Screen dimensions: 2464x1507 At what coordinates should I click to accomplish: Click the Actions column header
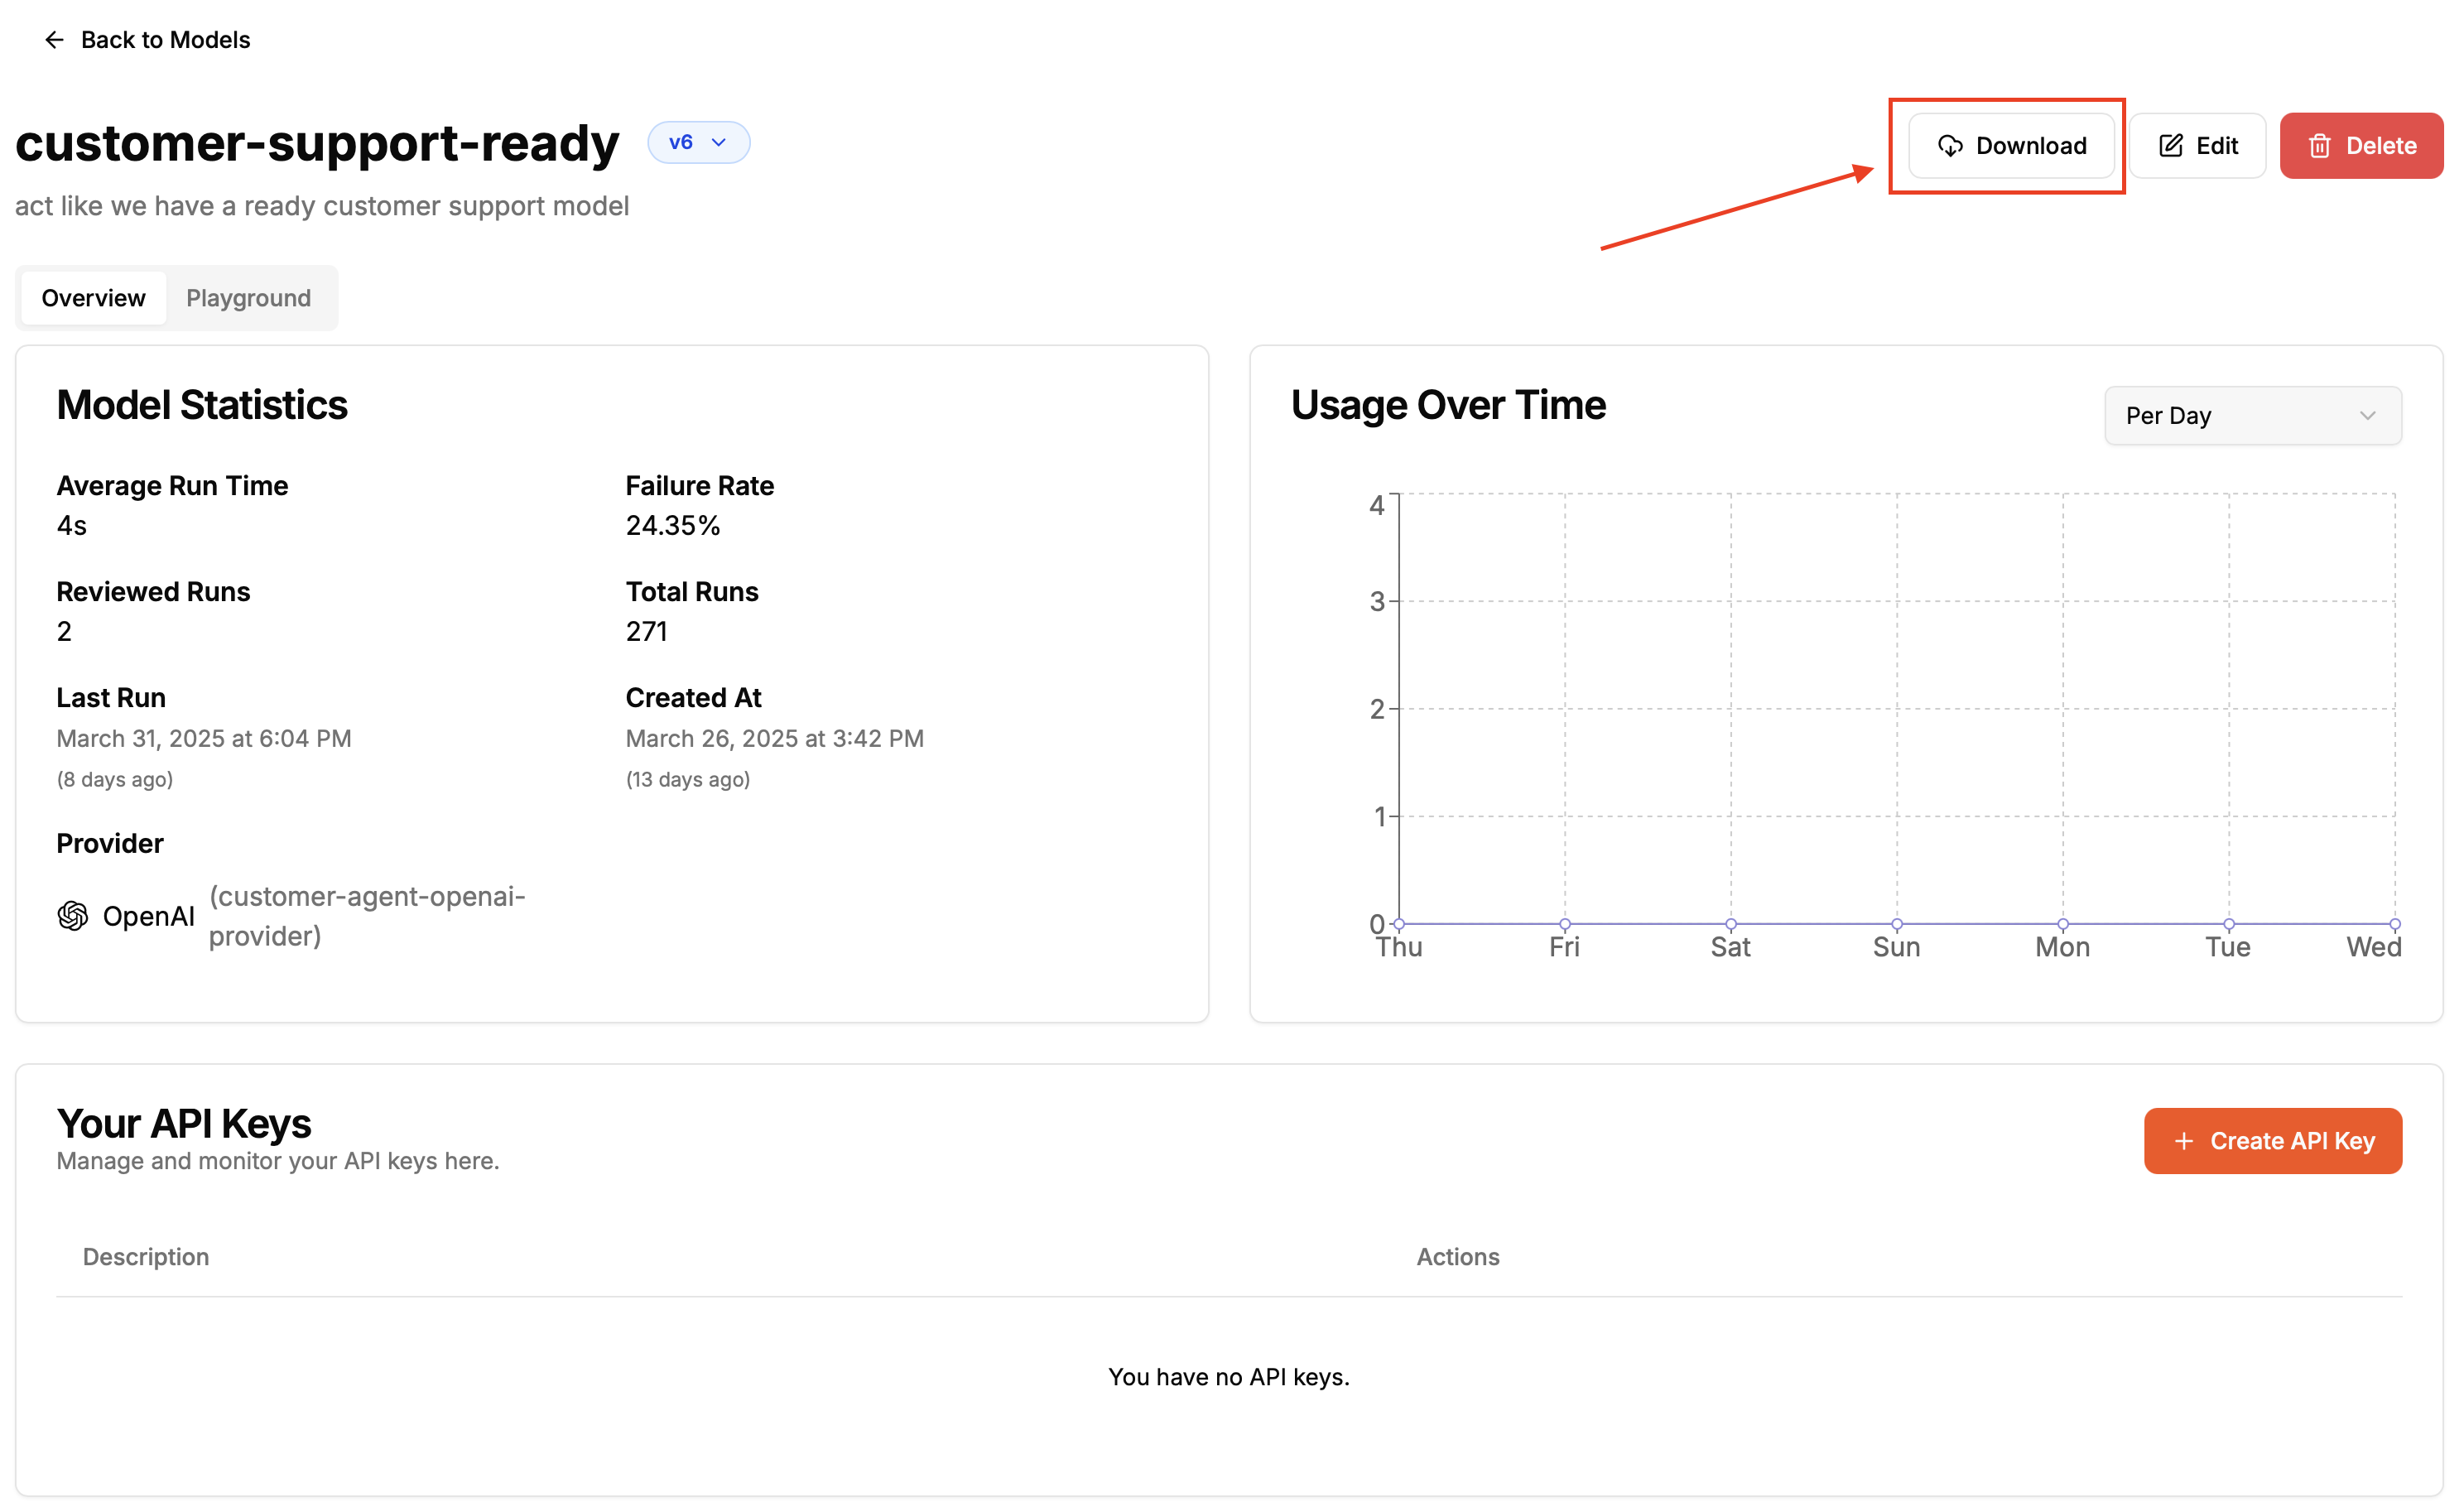1457,1257
